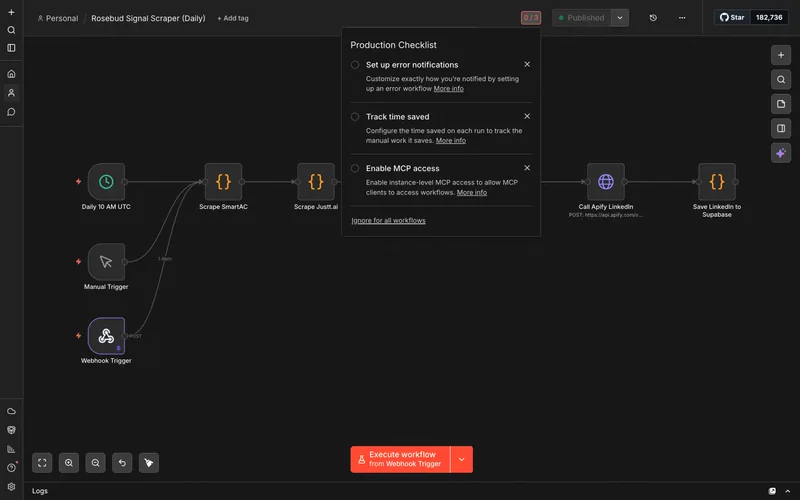This screenshot has width=800, height=500.
Task: Add a sticky note to canvas
Action: pyautogui.click(x=781, y=104)
